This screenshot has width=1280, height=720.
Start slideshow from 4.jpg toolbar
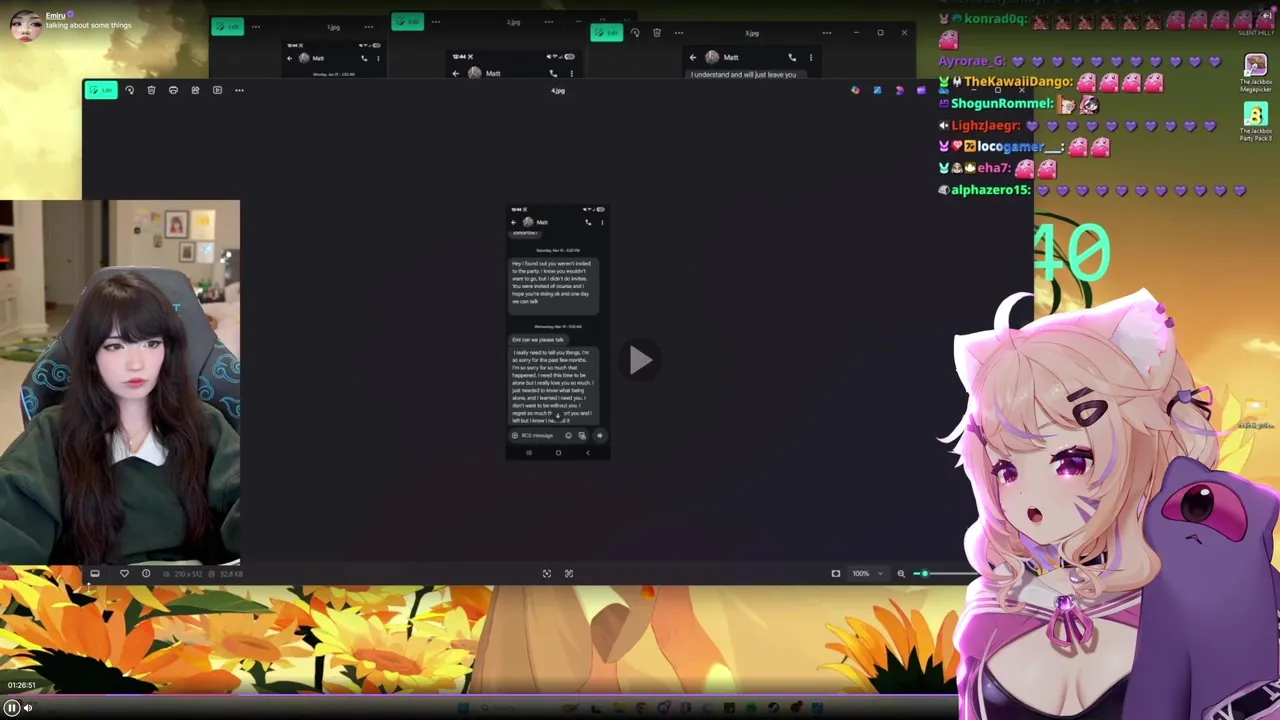pyautogui.click(x=217, y=90)
